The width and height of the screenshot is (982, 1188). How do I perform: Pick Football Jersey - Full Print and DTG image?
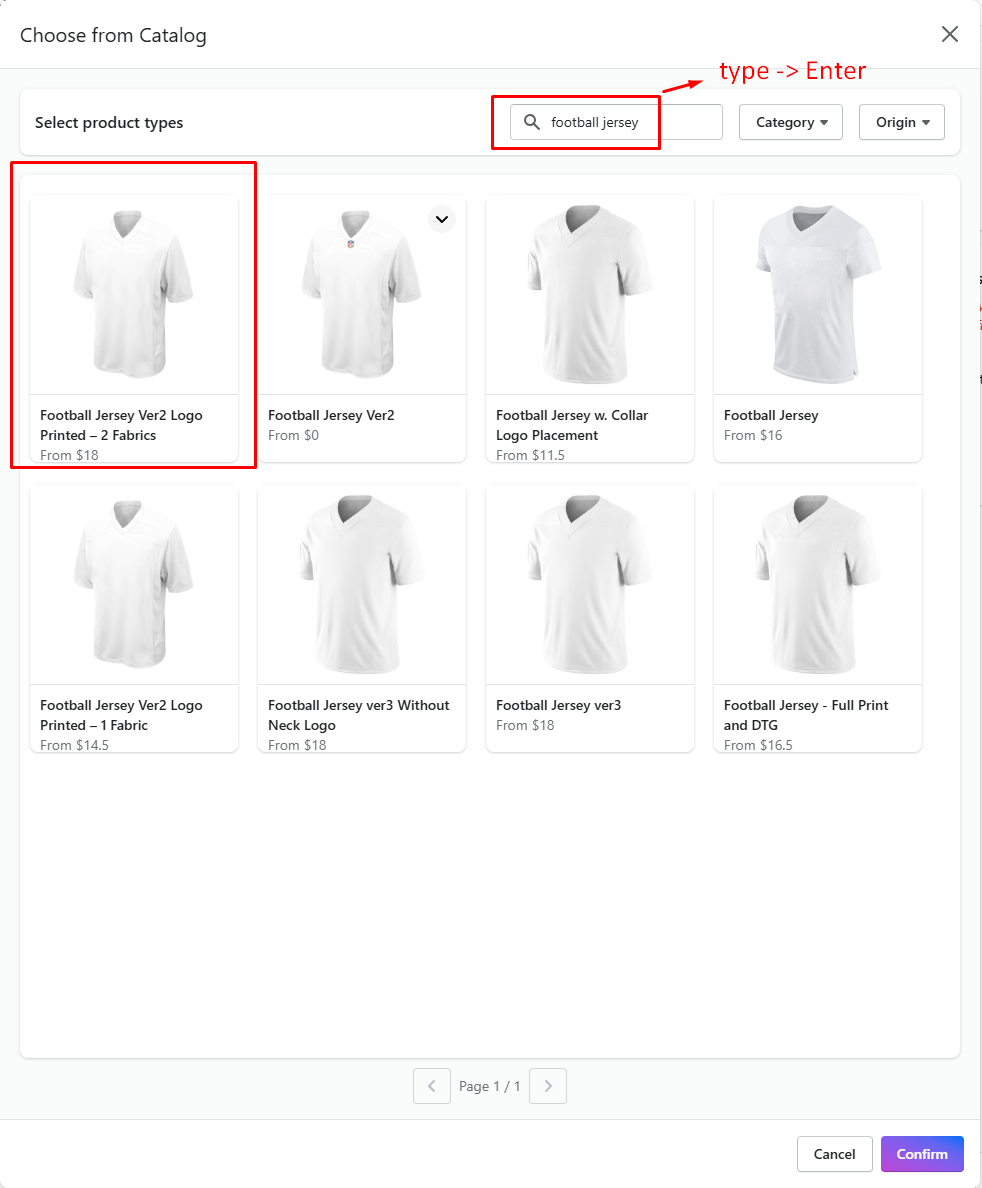[x=818, y=585]
